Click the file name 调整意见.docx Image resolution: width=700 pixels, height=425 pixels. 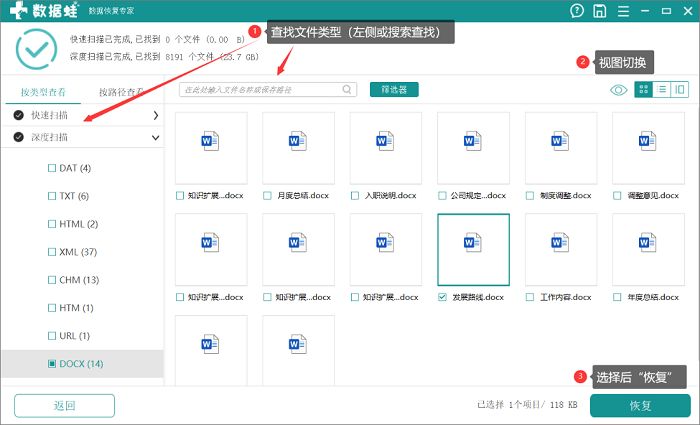(x=653, y=196)
